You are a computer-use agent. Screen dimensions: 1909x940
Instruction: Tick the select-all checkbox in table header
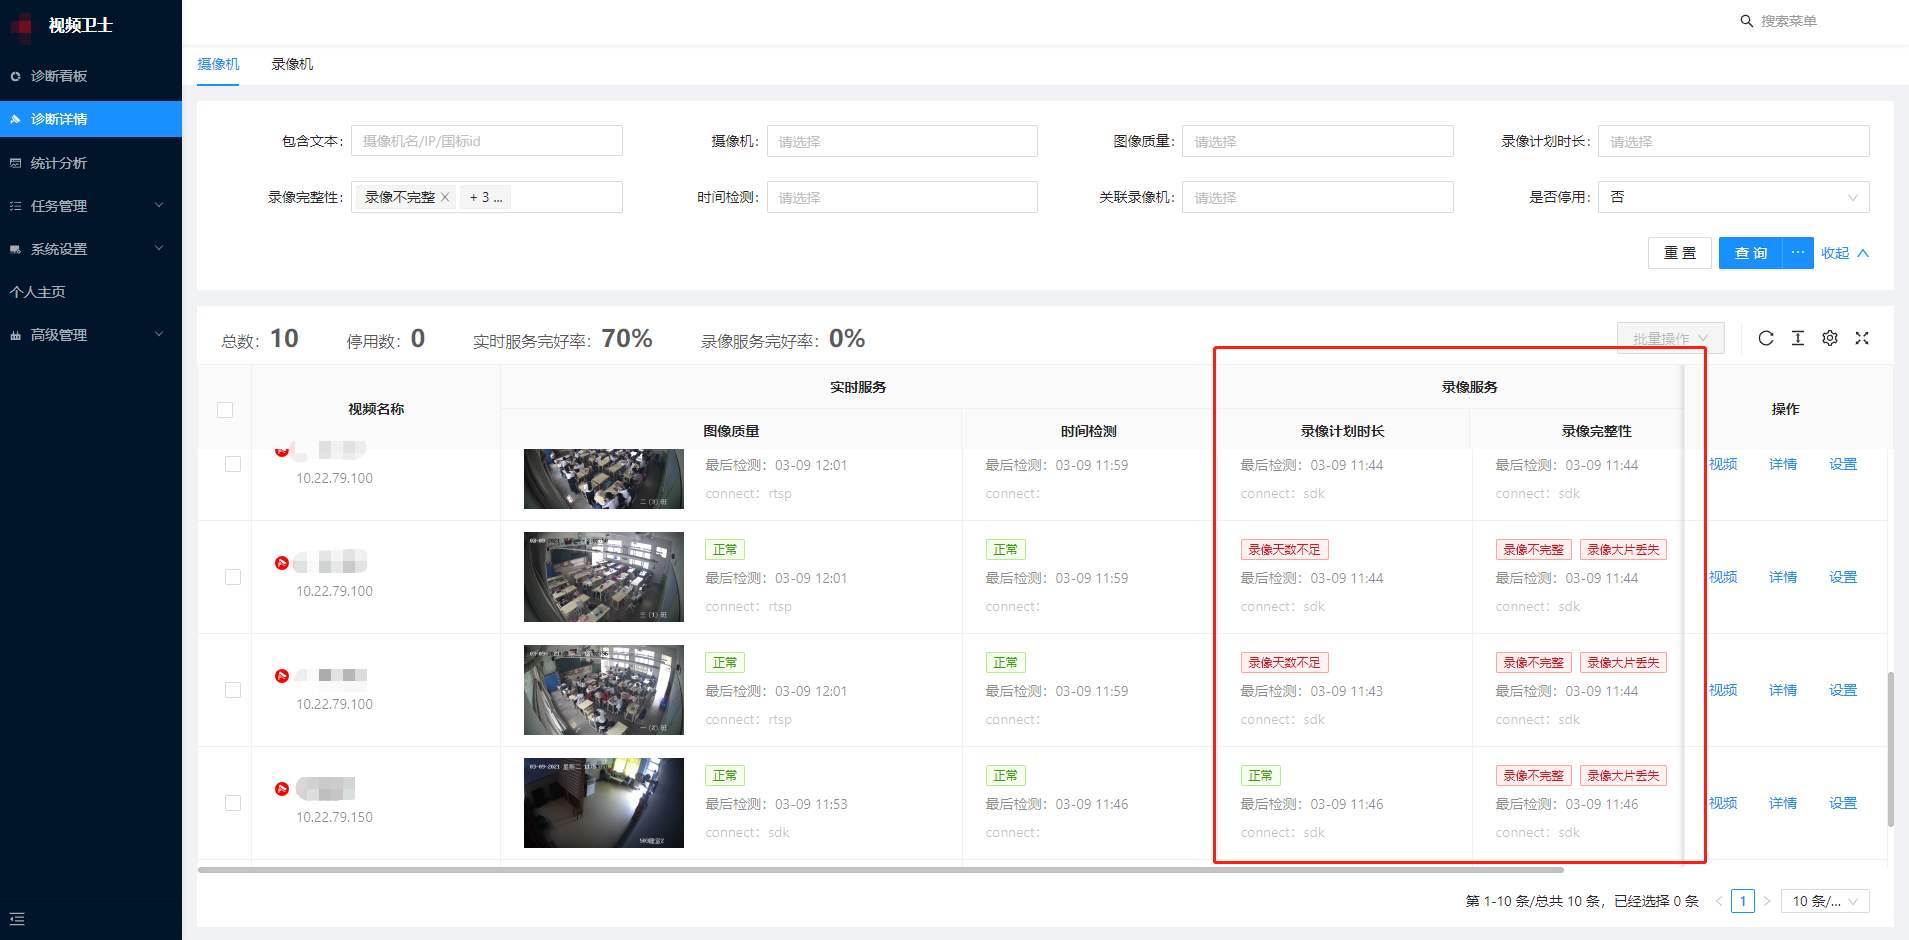tap(225, 410)
